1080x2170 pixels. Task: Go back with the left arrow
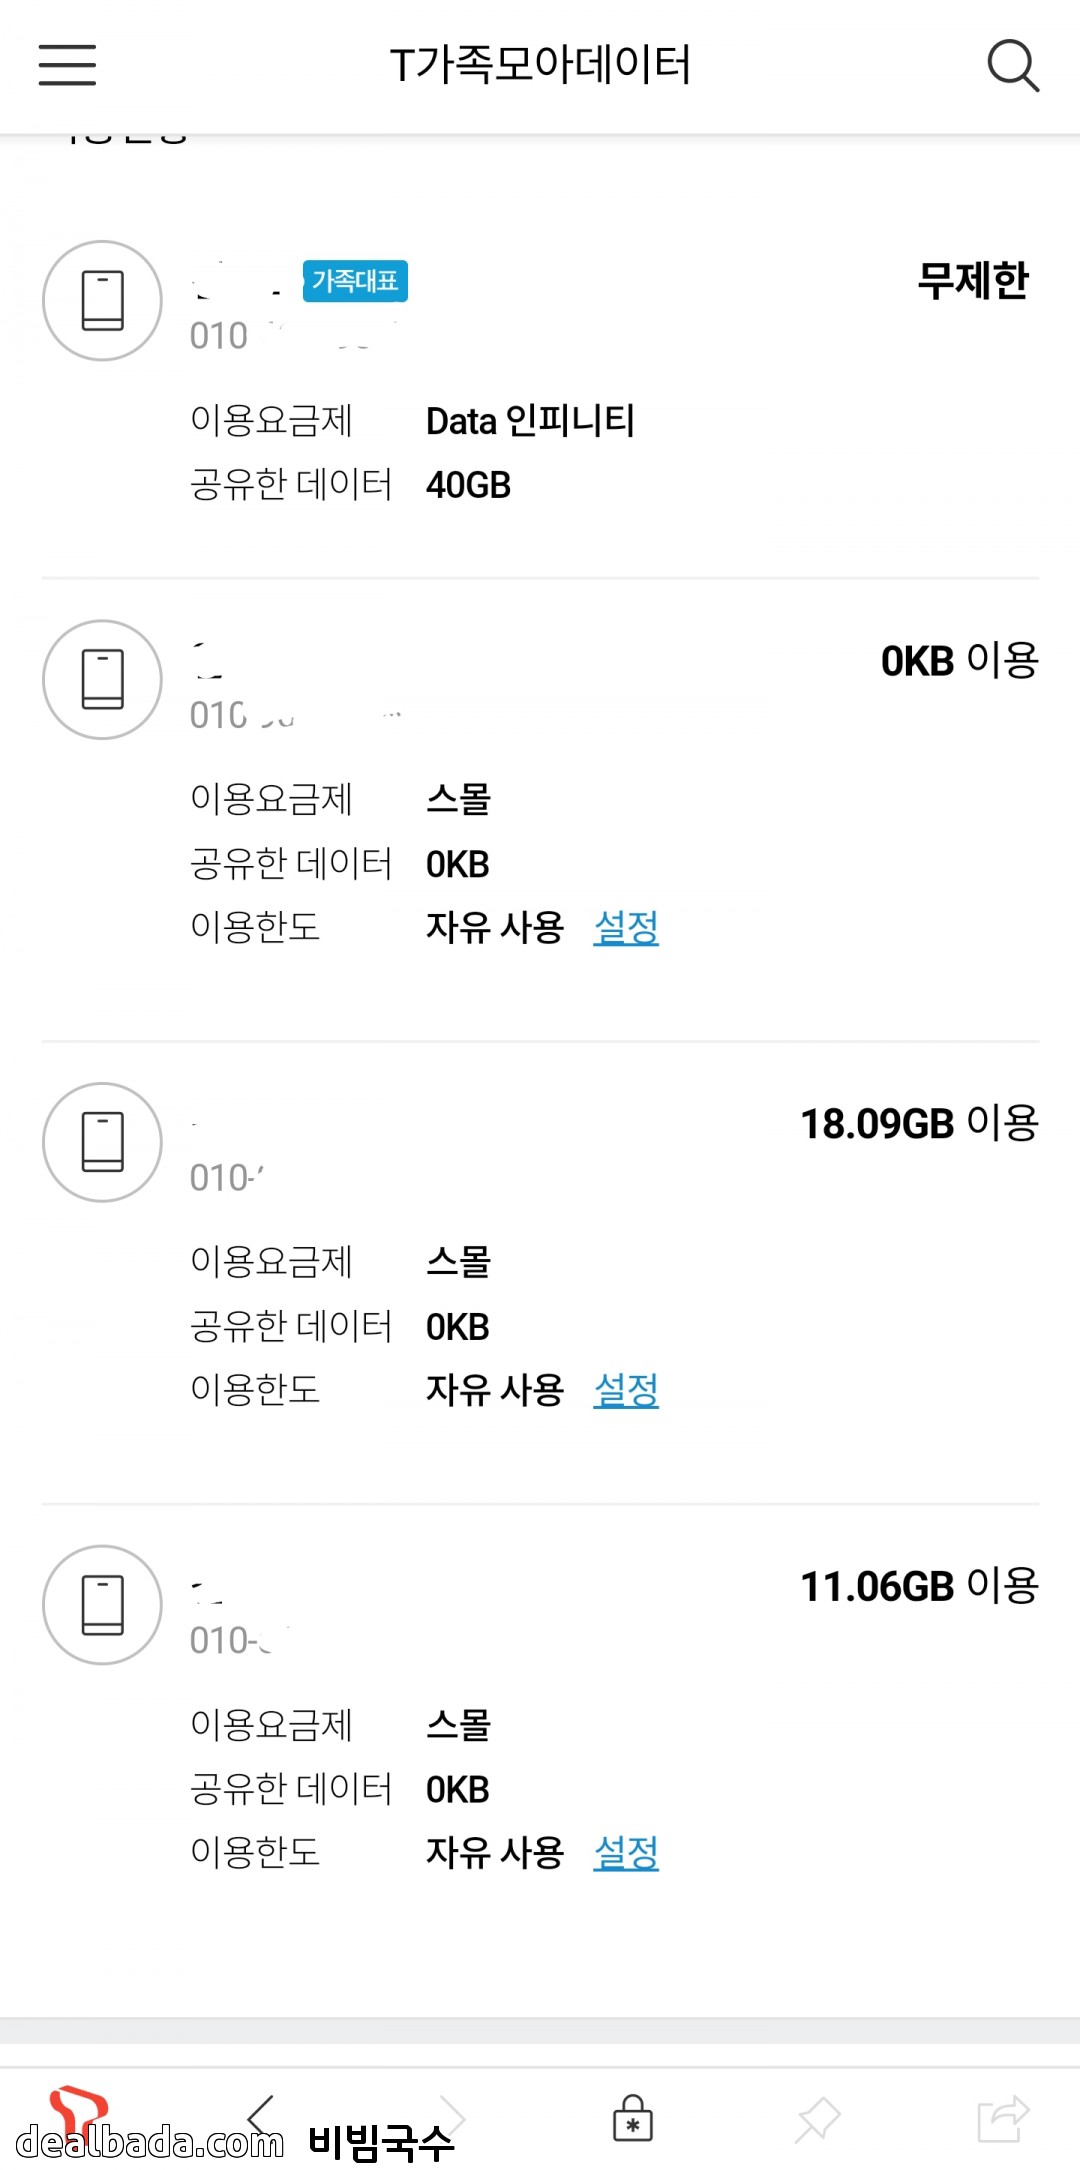click(x=262, y=2114)
